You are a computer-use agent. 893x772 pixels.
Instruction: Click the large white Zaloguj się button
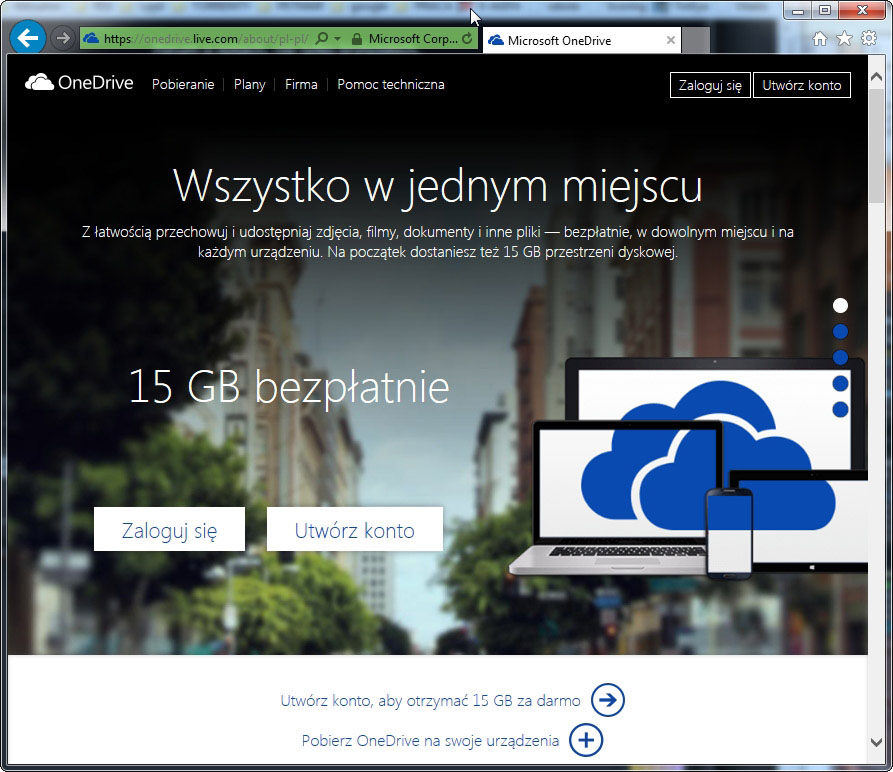point(169,529)
